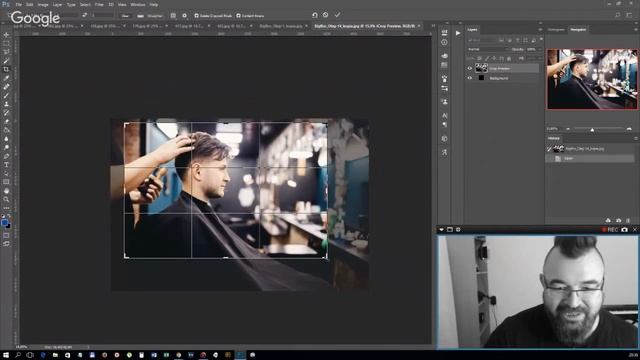Open the Navigator panel flyout menu
640x360 pixels.
(635, 30)
